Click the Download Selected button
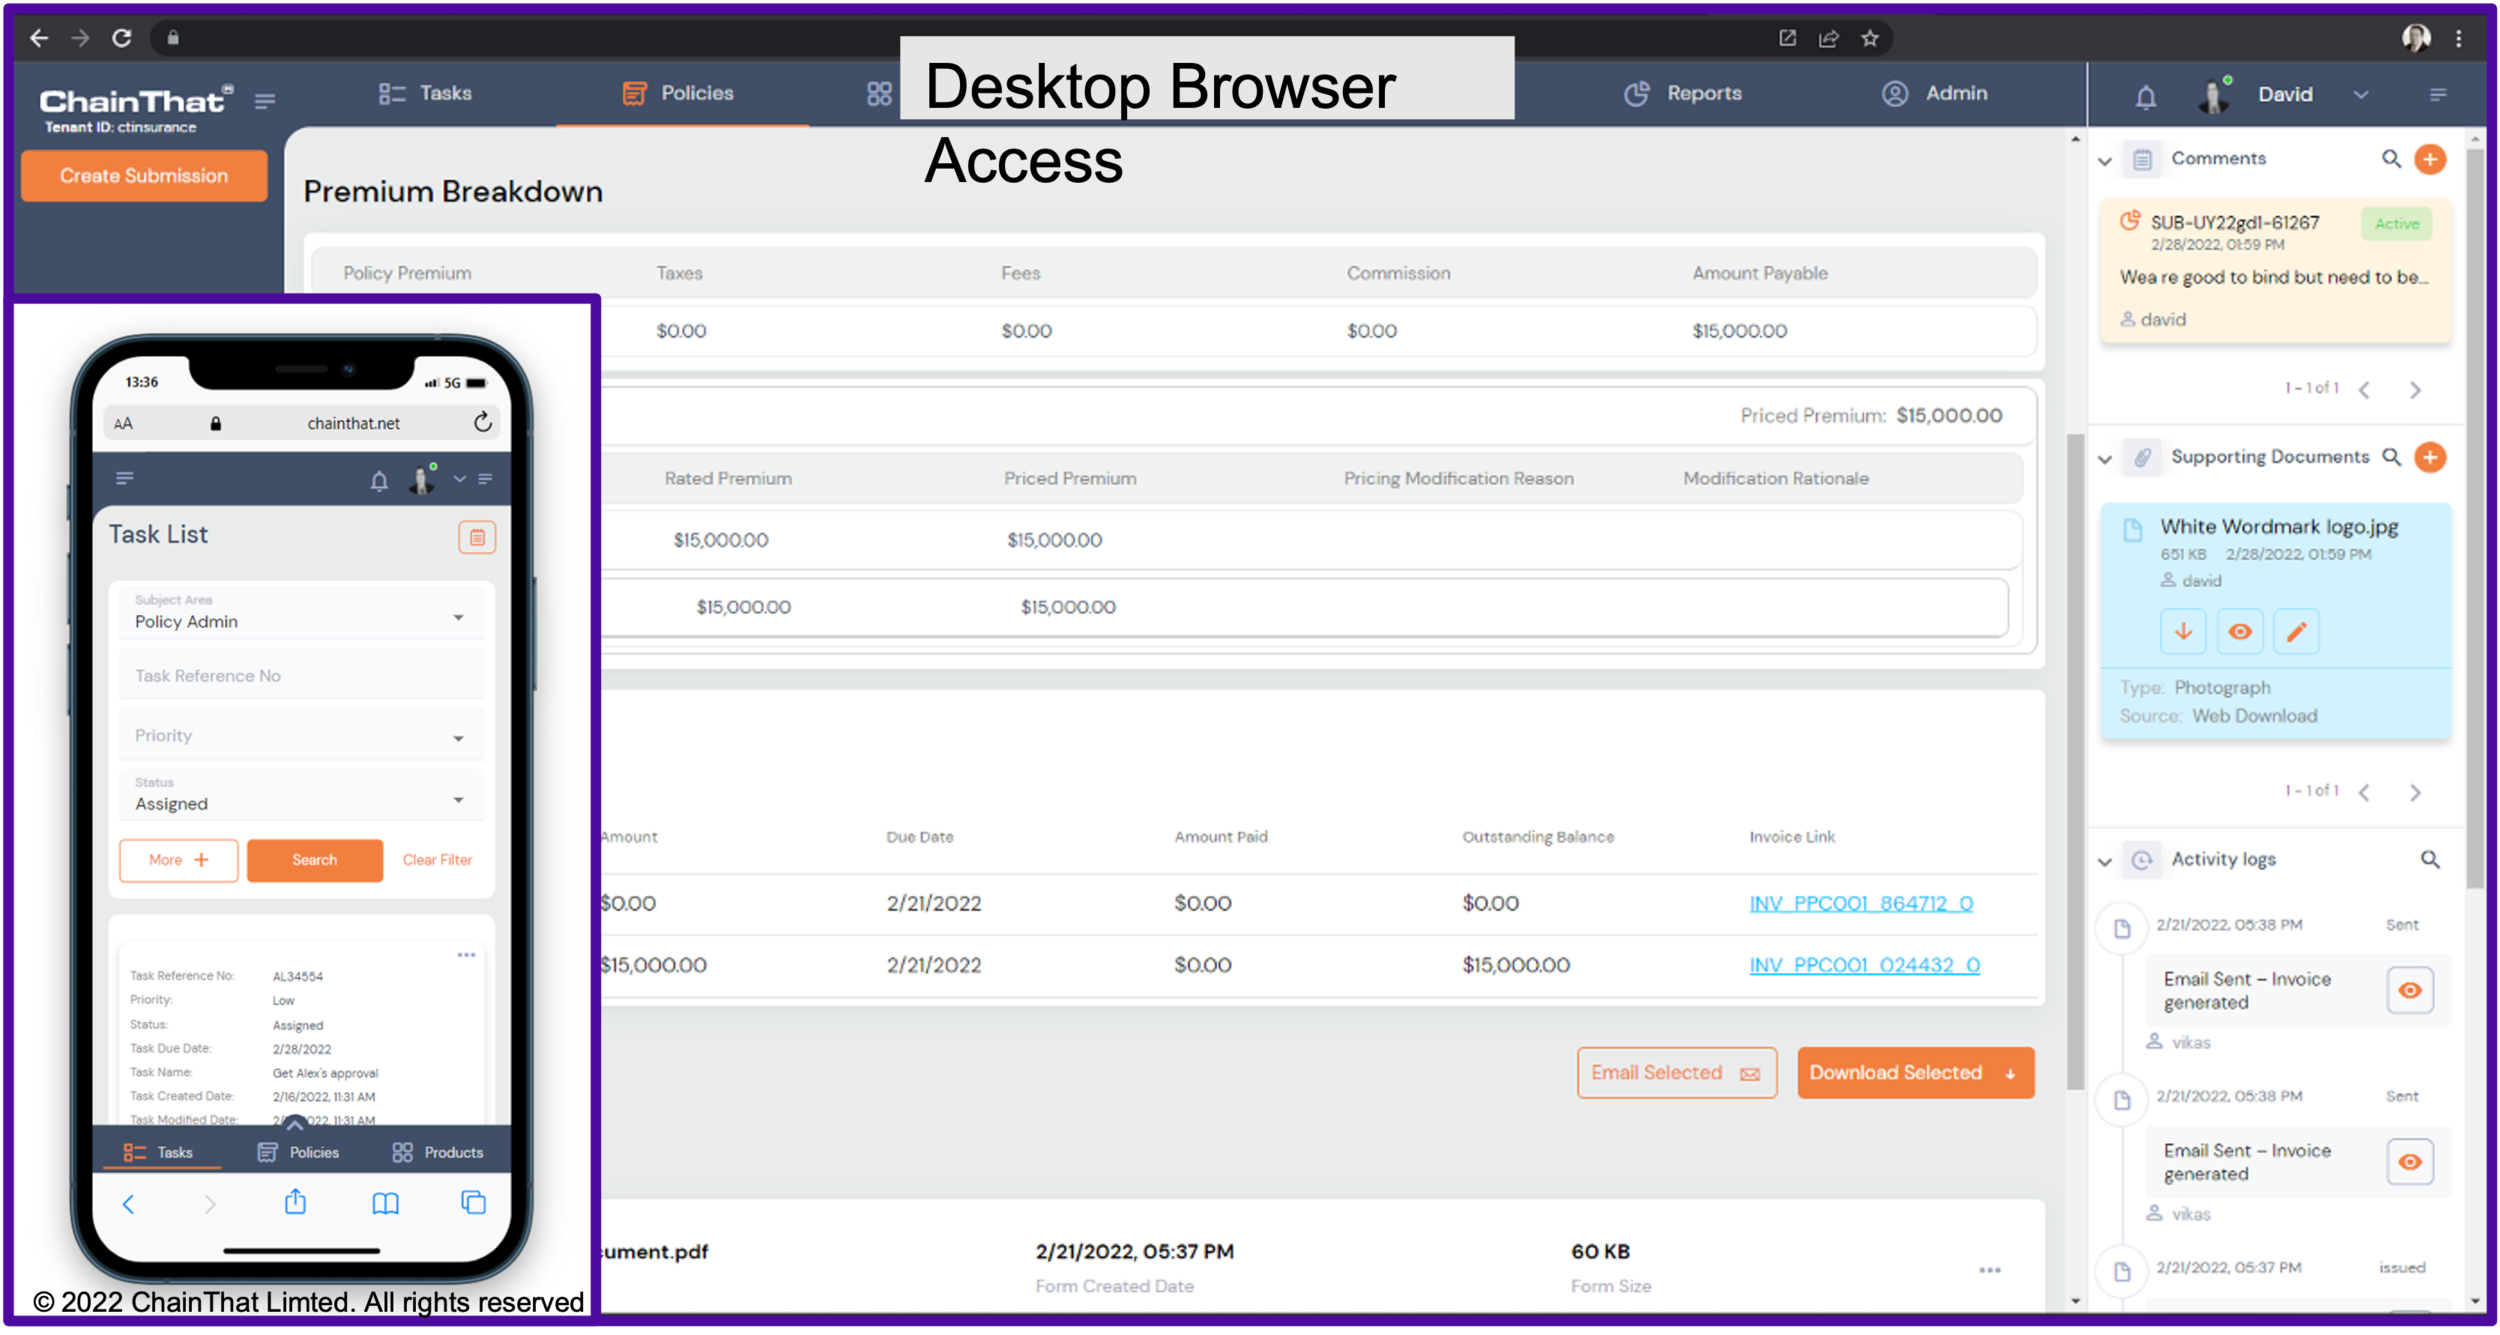The height and width of the screenshot is (1335, 2500). [1915, 1073]
